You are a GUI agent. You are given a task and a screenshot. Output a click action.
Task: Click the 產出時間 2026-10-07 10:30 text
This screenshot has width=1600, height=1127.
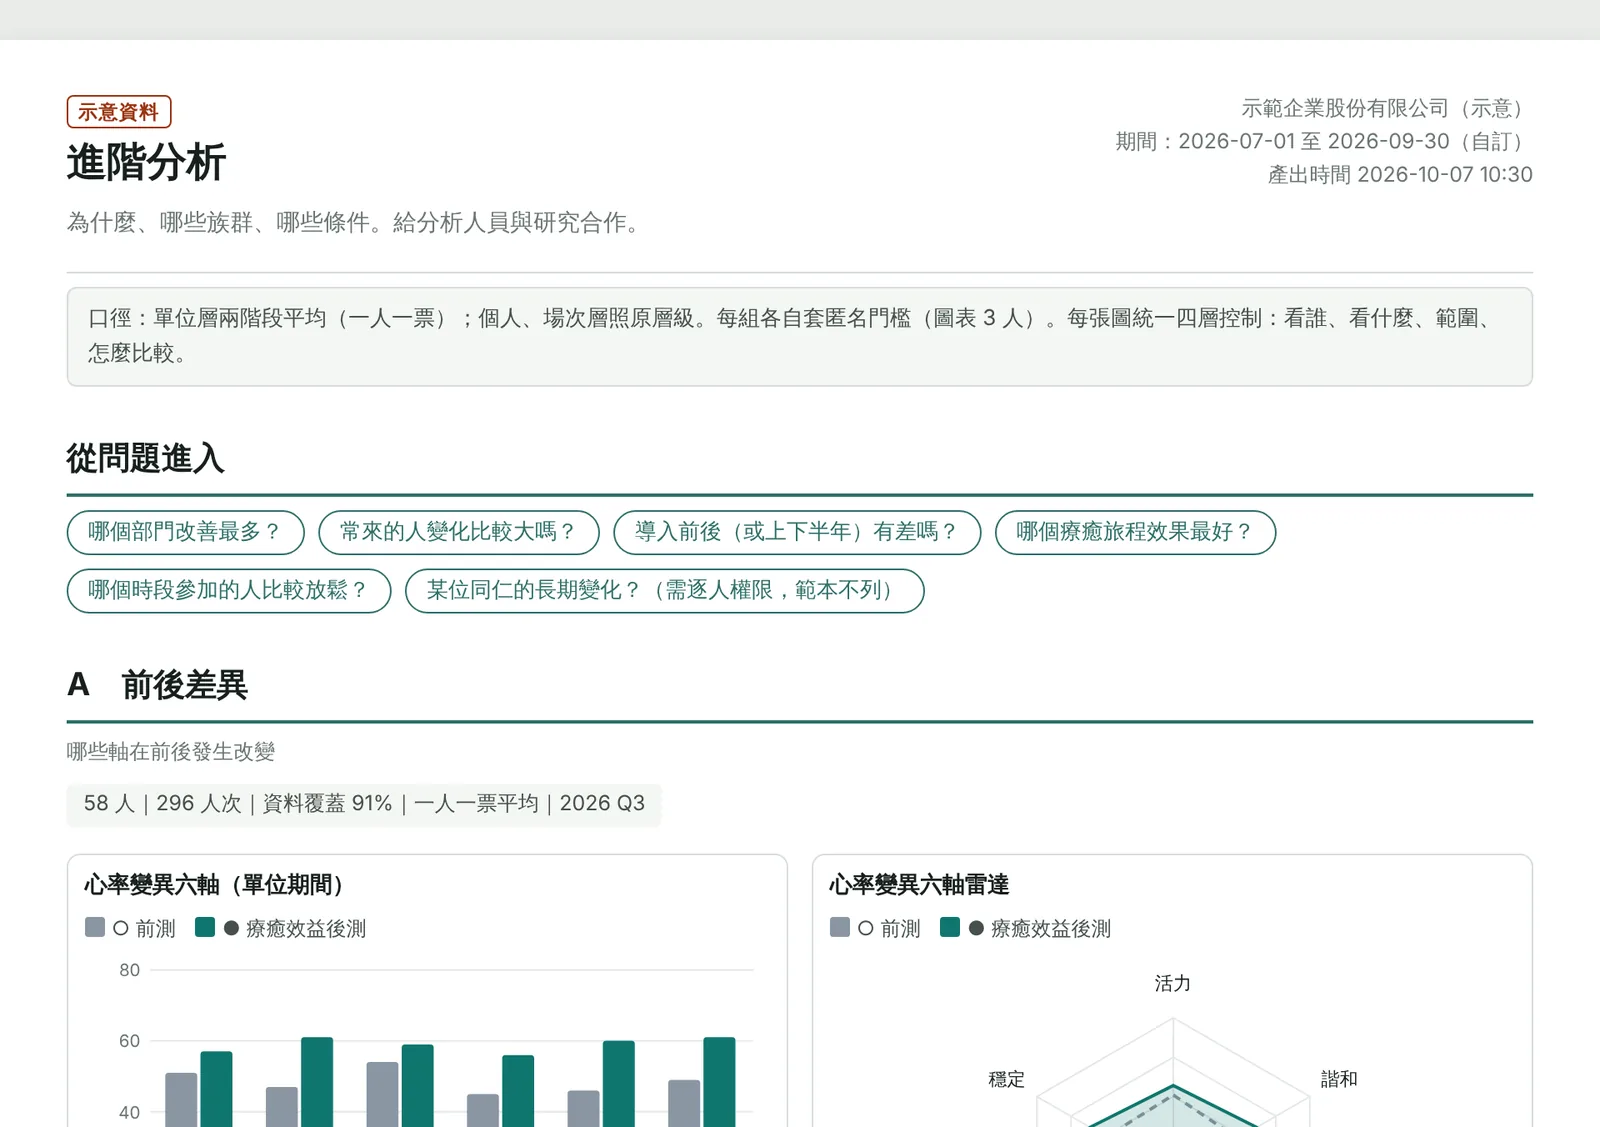click(1400, 174)
